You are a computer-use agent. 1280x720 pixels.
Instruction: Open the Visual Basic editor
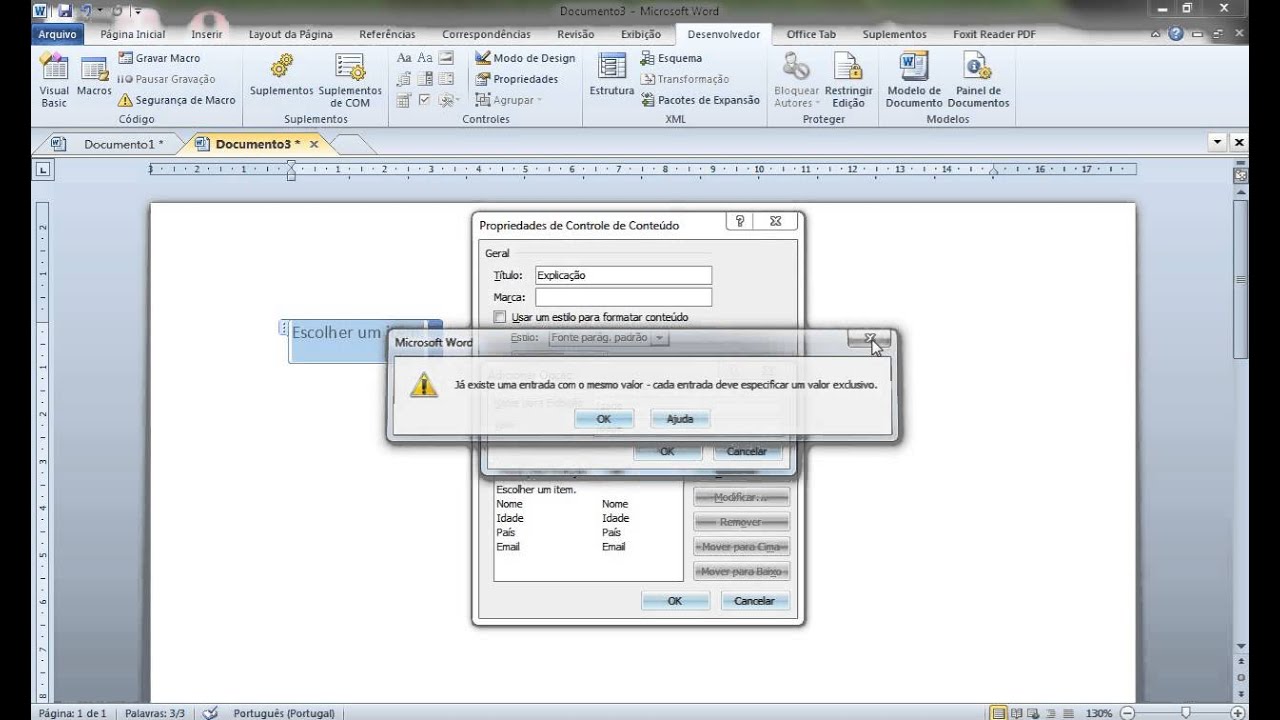coord(54,80)
